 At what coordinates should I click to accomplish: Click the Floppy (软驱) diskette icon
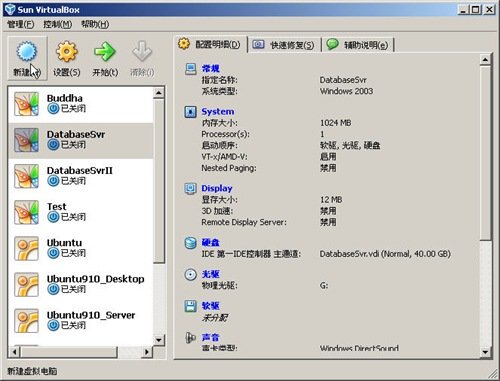click(x=190, y=306)
